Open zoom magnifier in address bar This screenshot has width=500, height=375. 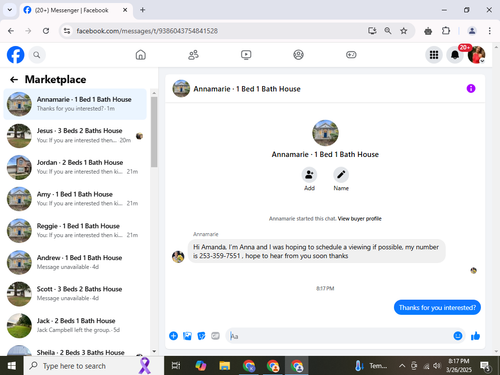tap(388, 31)
